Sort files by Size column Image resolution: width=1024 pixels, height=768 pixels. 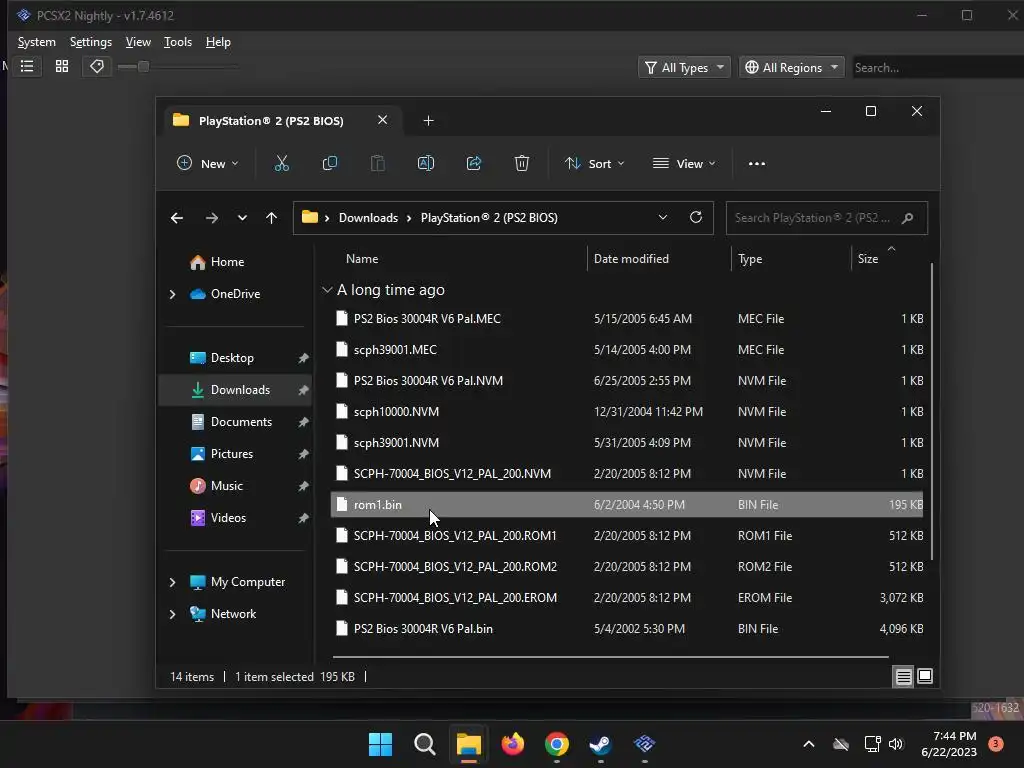click(x=868, y=259)
